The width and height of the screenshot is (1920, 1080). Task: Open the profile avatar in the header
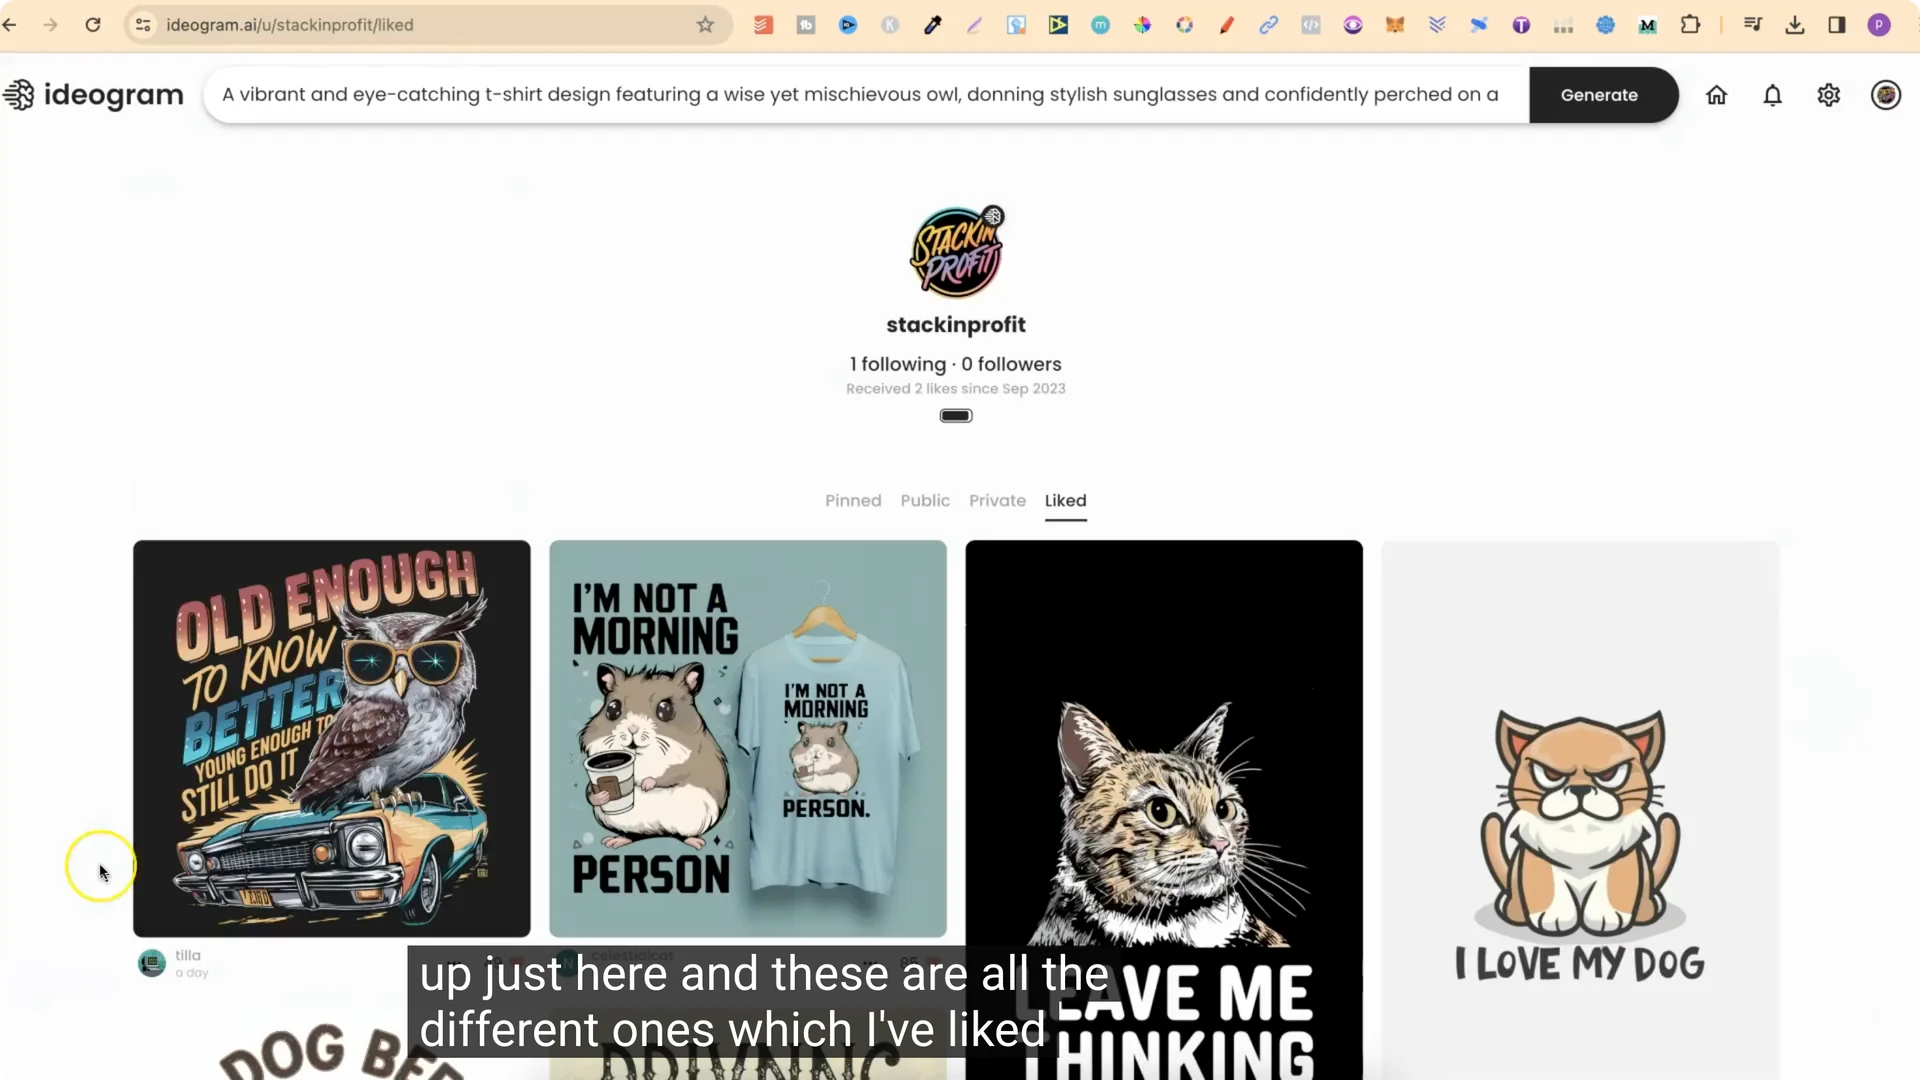pos(1885,95)
